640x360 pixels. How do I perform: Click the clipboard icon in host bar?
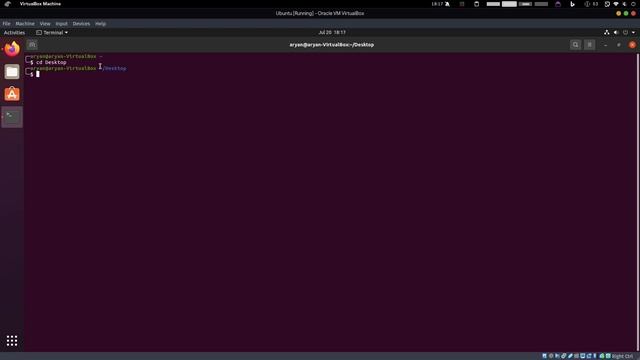pyautogui.click(x=476, y=4)
